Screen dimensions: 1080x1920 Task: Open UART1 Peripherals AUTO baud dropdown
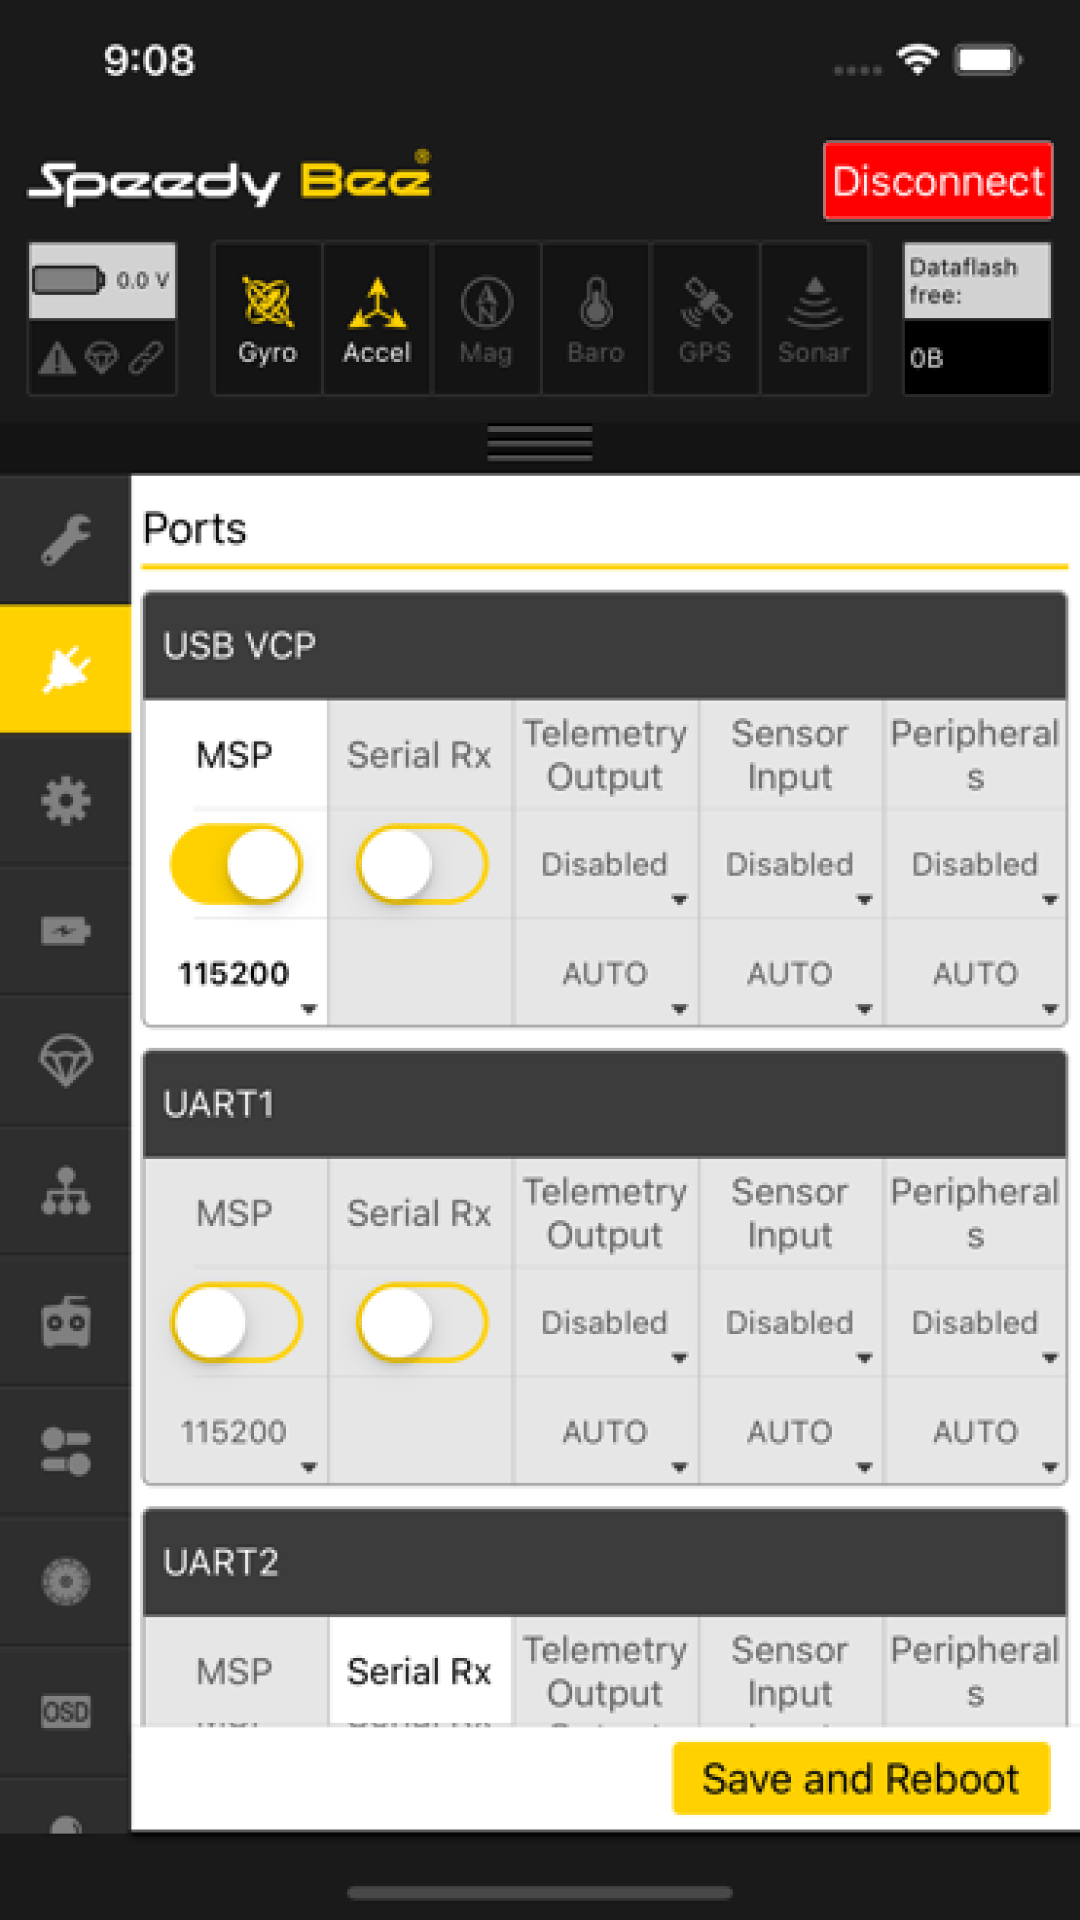click(975, 1432)
